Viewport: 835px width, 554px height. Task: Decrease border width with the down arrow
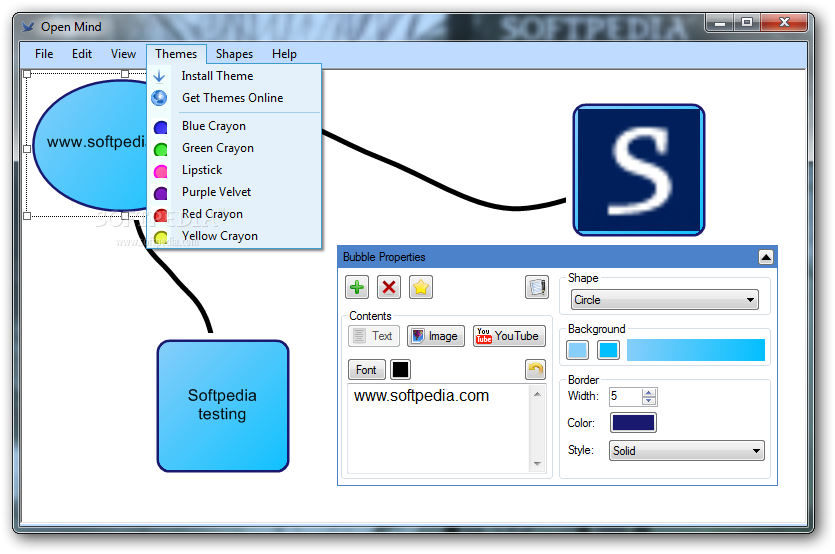(649, 401)
